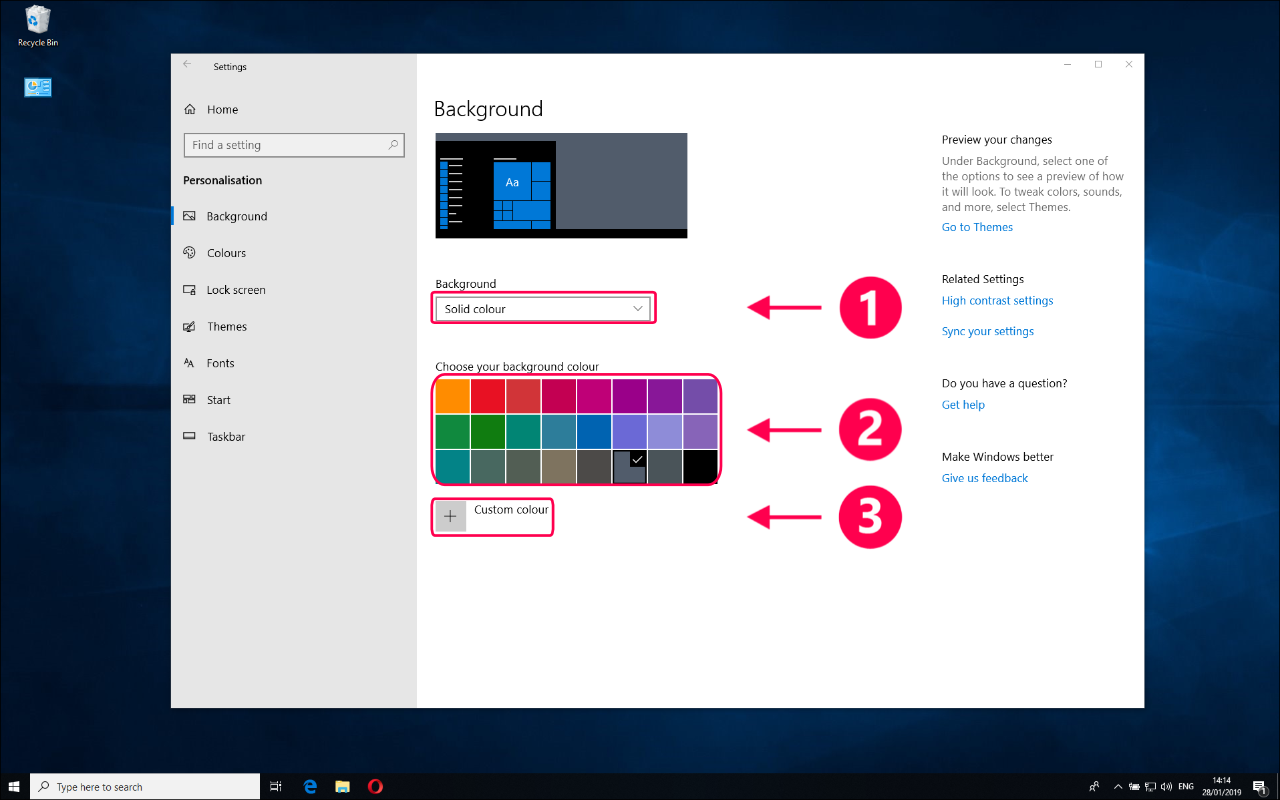This screenshot has height=800, width=1280.
Task: Launch Opera from the taskbar
Action: point(375,786)
